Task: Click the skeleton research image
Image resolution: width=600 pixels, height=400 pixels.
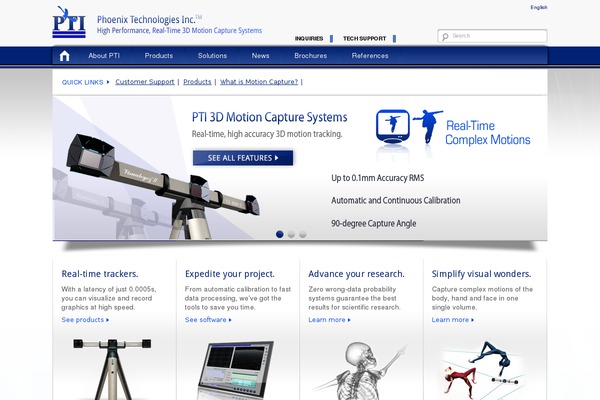Action: [x=358, y=371]
